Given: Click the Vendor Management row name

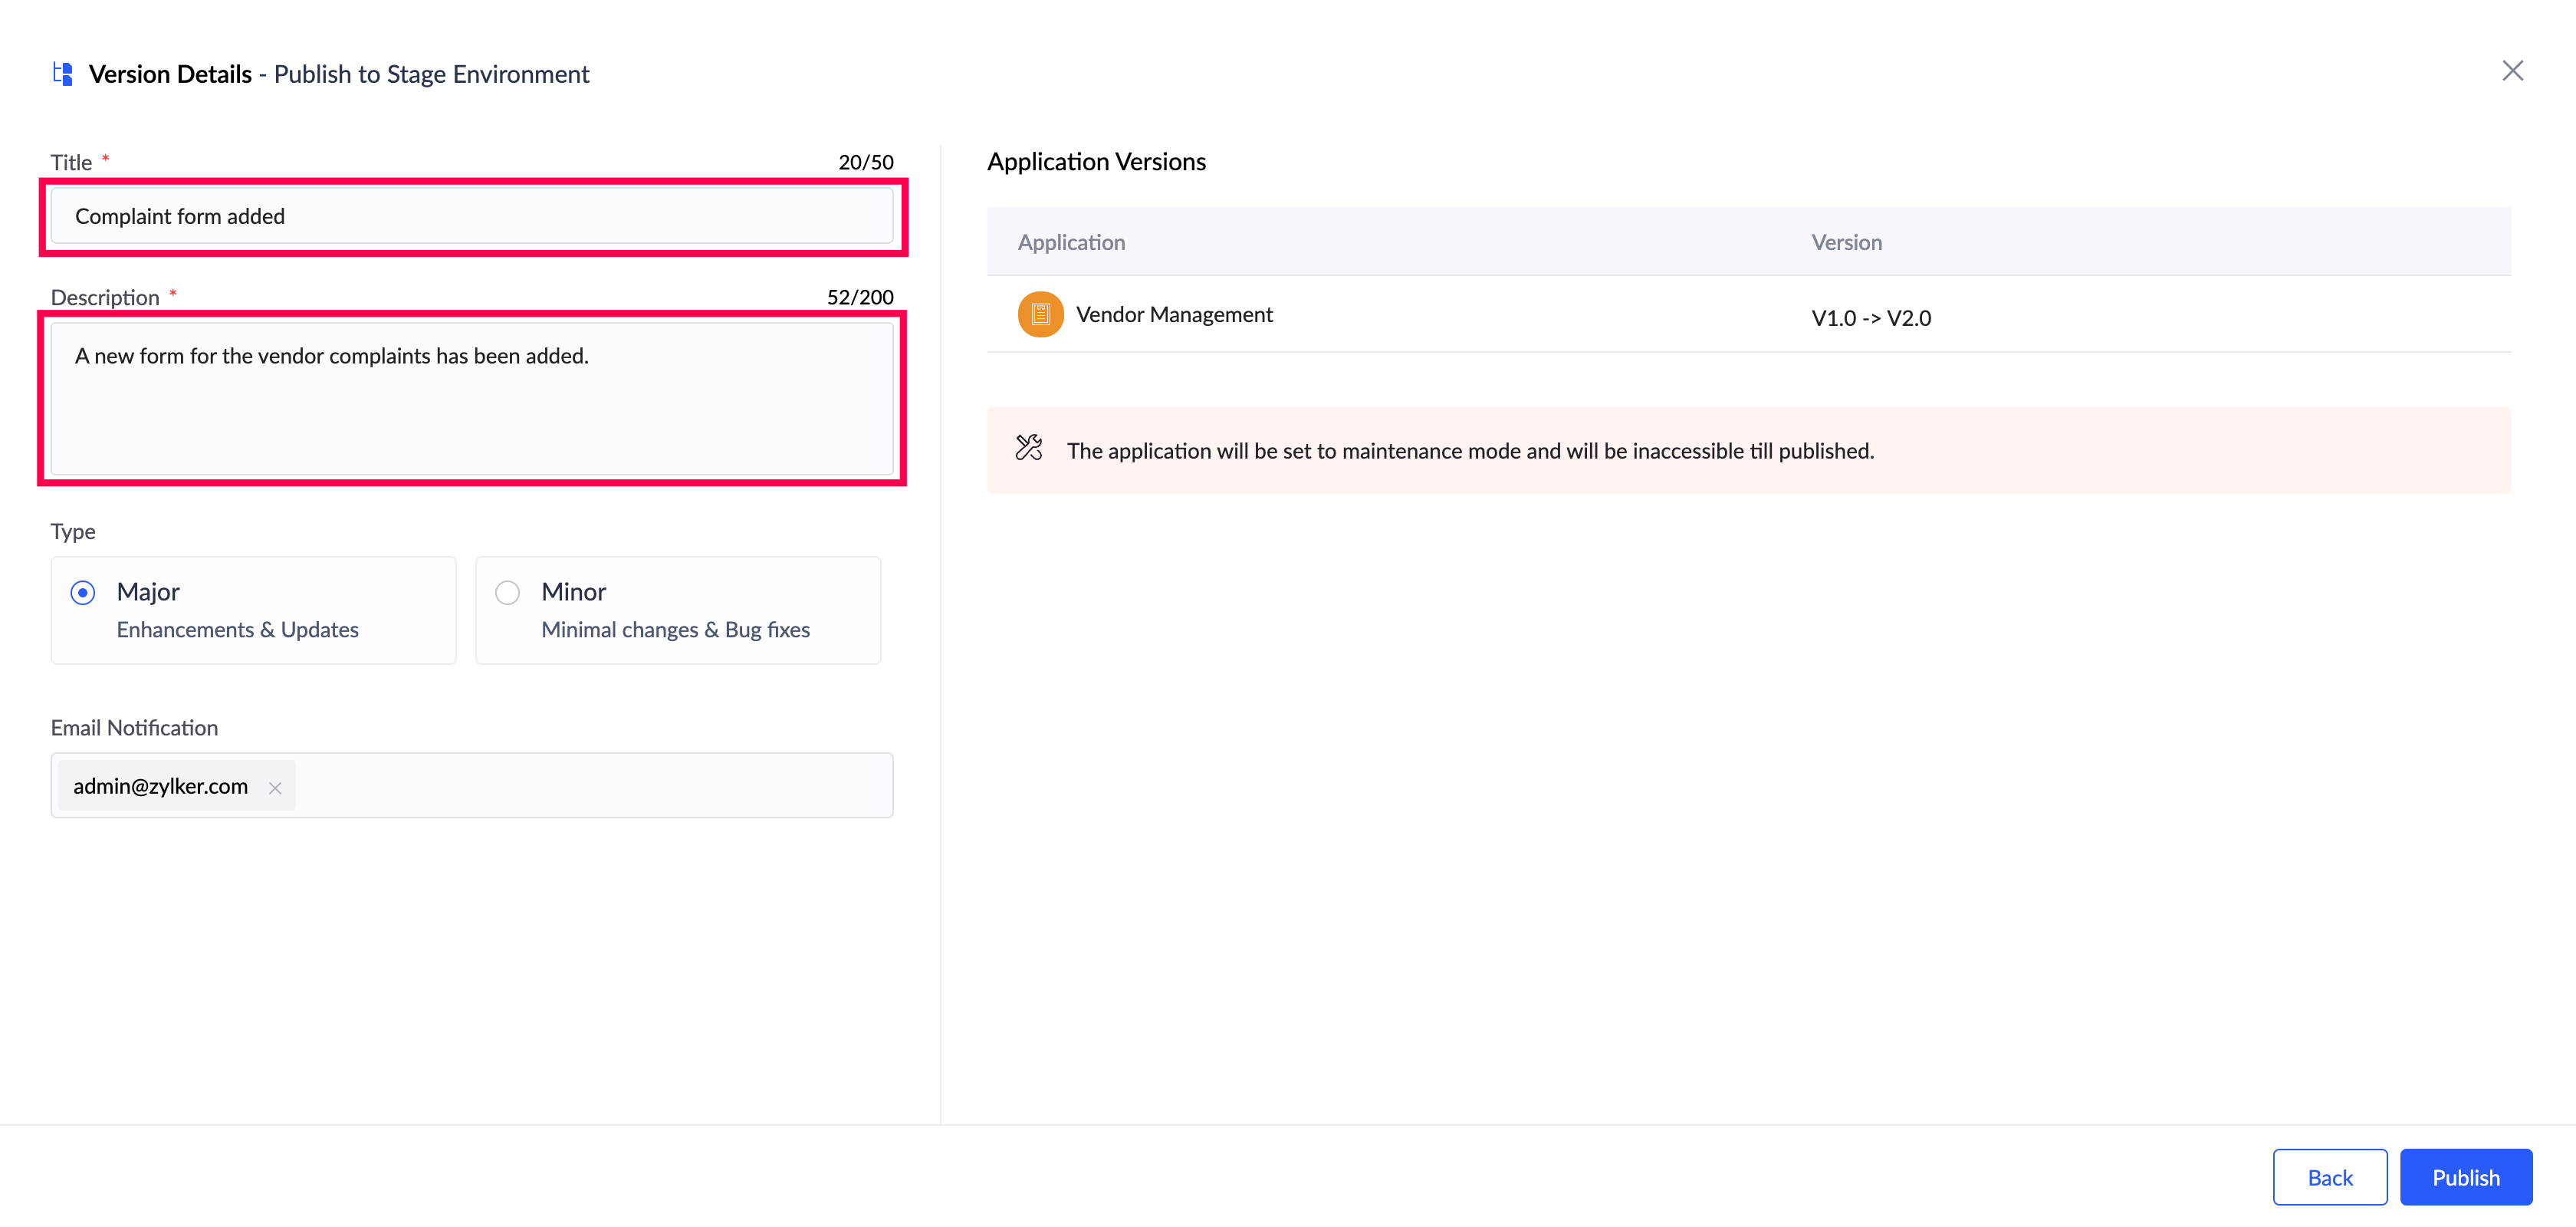Looking at the screenshot, I should tap(1174, 314).
